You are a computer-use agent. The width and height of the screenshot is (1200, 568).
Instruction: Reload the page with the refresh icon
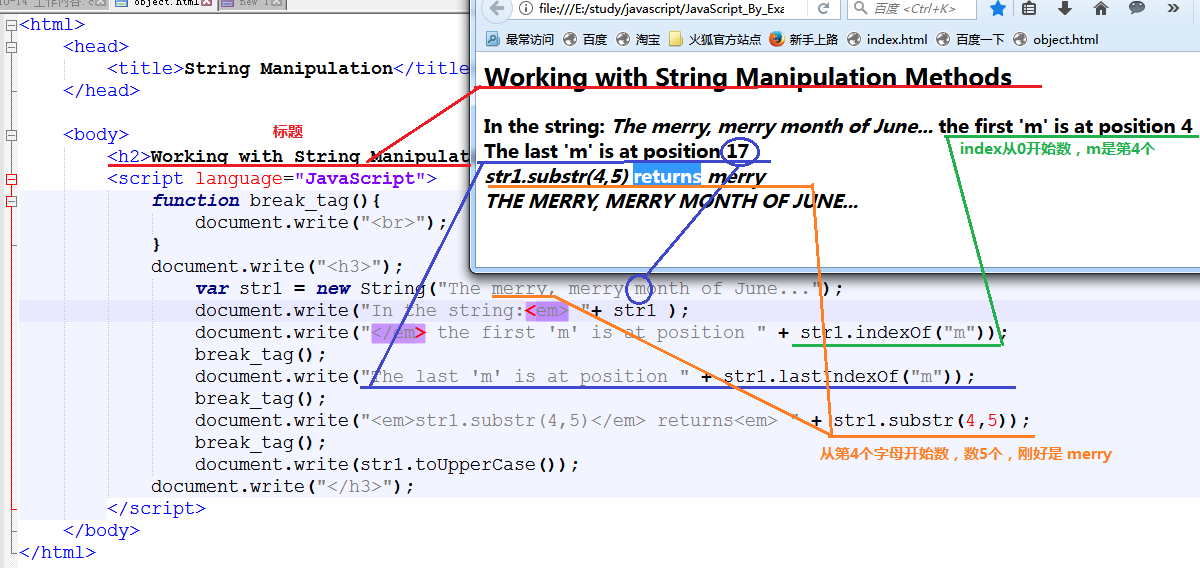click(824, 9)
